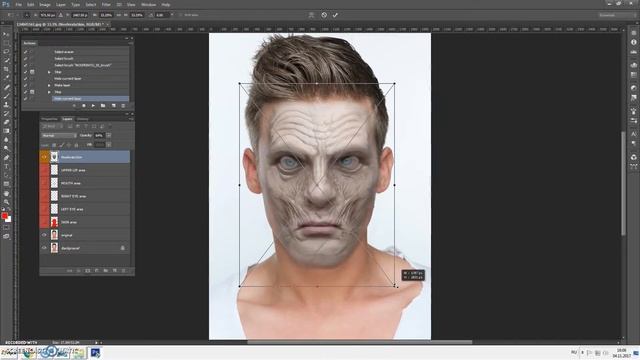Select the Brush tool
The height and width of the screenshot is (360, 640).
click(6, 96)
